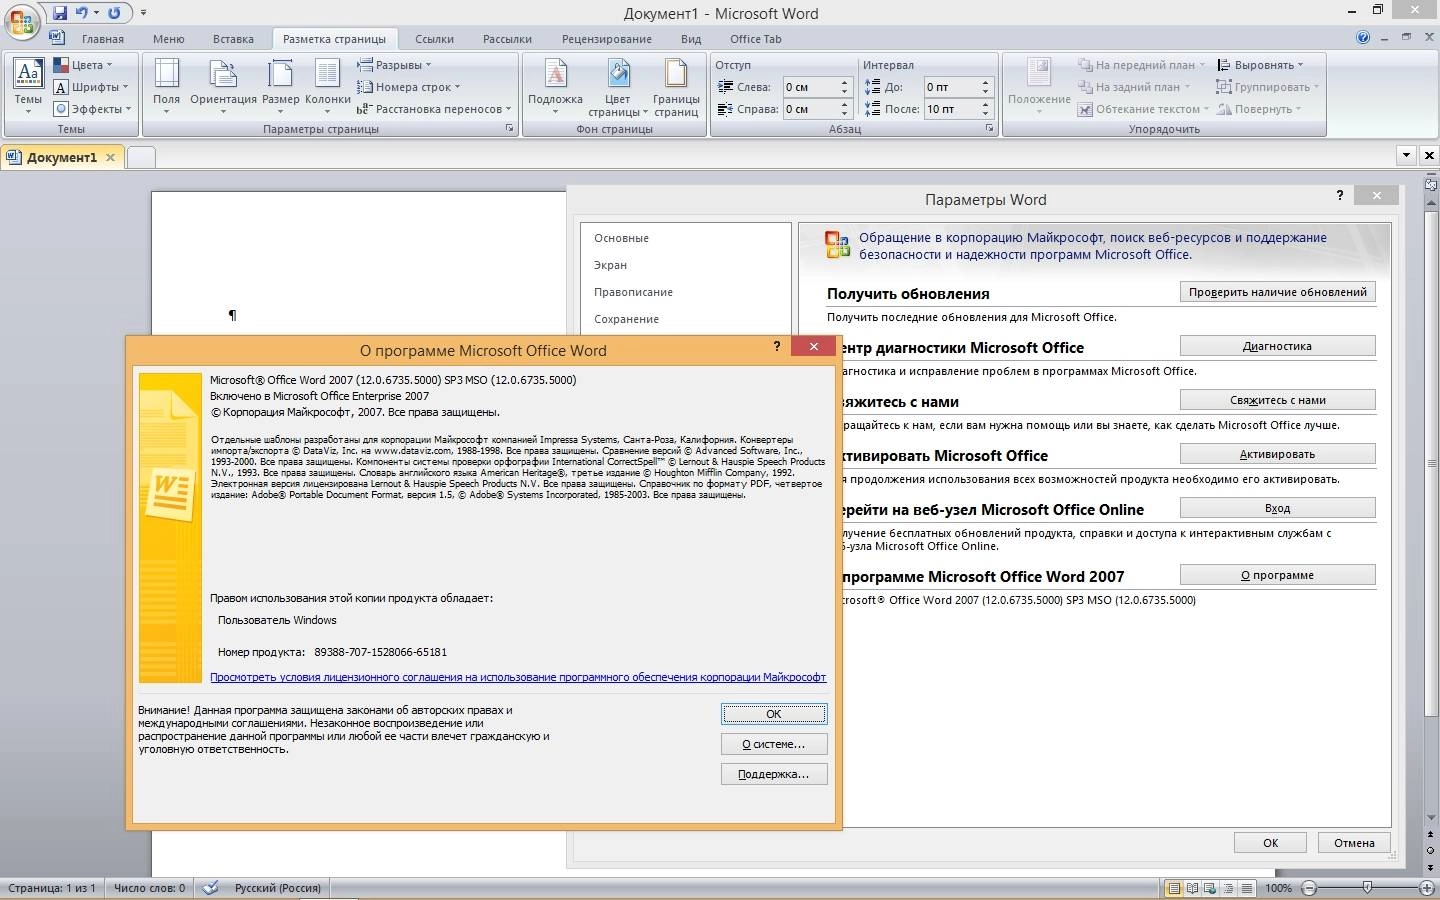The image size is (1440, 900).
Task: Click the round Office button
Action: point(21,21)
